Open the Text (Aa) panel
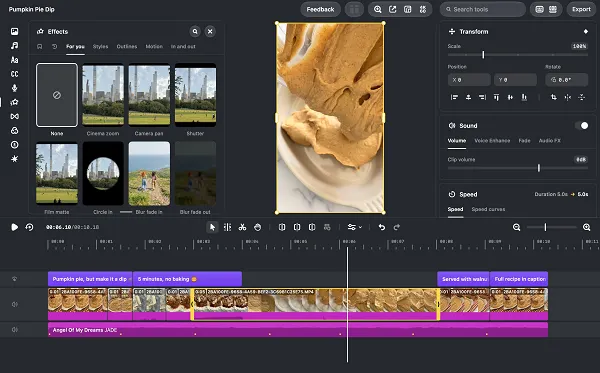 (14, 60)
